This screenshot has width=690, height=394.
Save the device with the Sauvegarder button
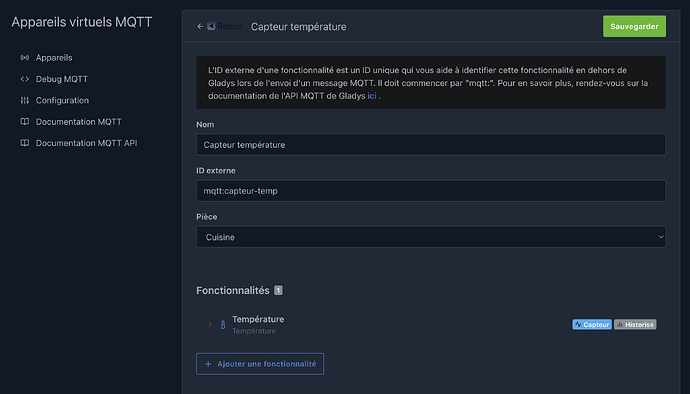(x=634, y=26)
